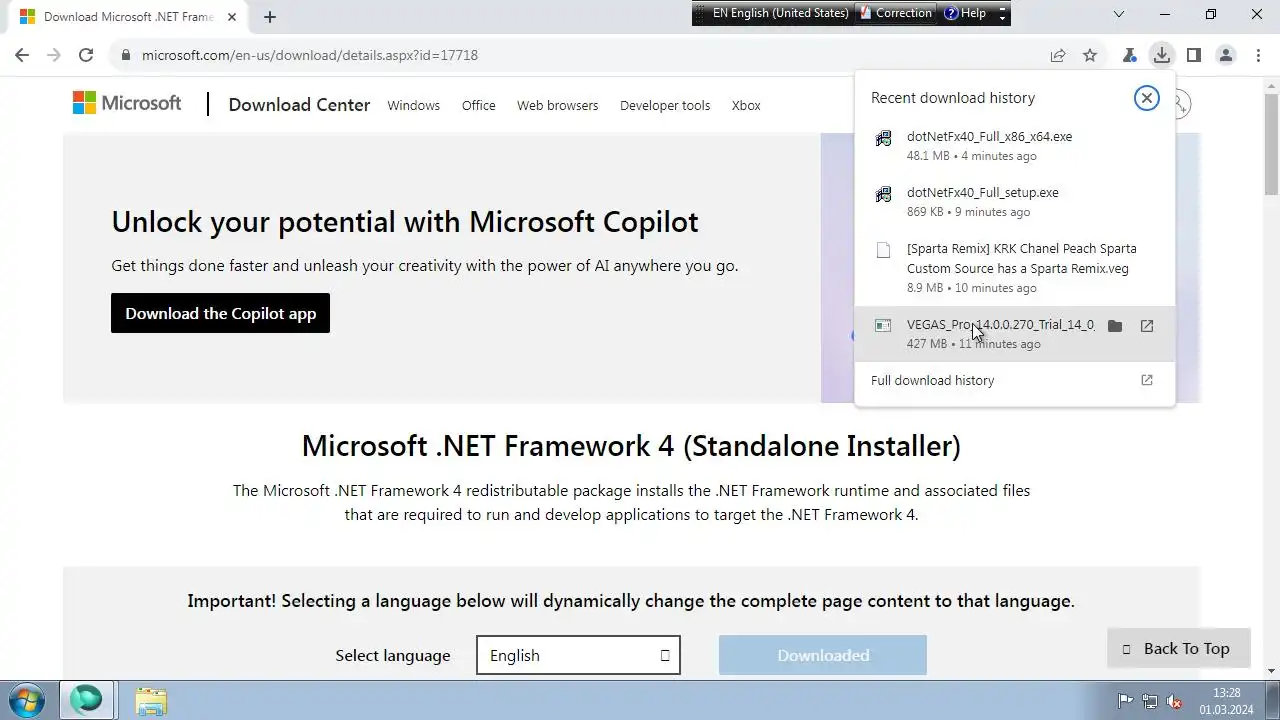The image size is (1280, 720).
Task: Open the user profile icon
Action: click(1225, 55)
